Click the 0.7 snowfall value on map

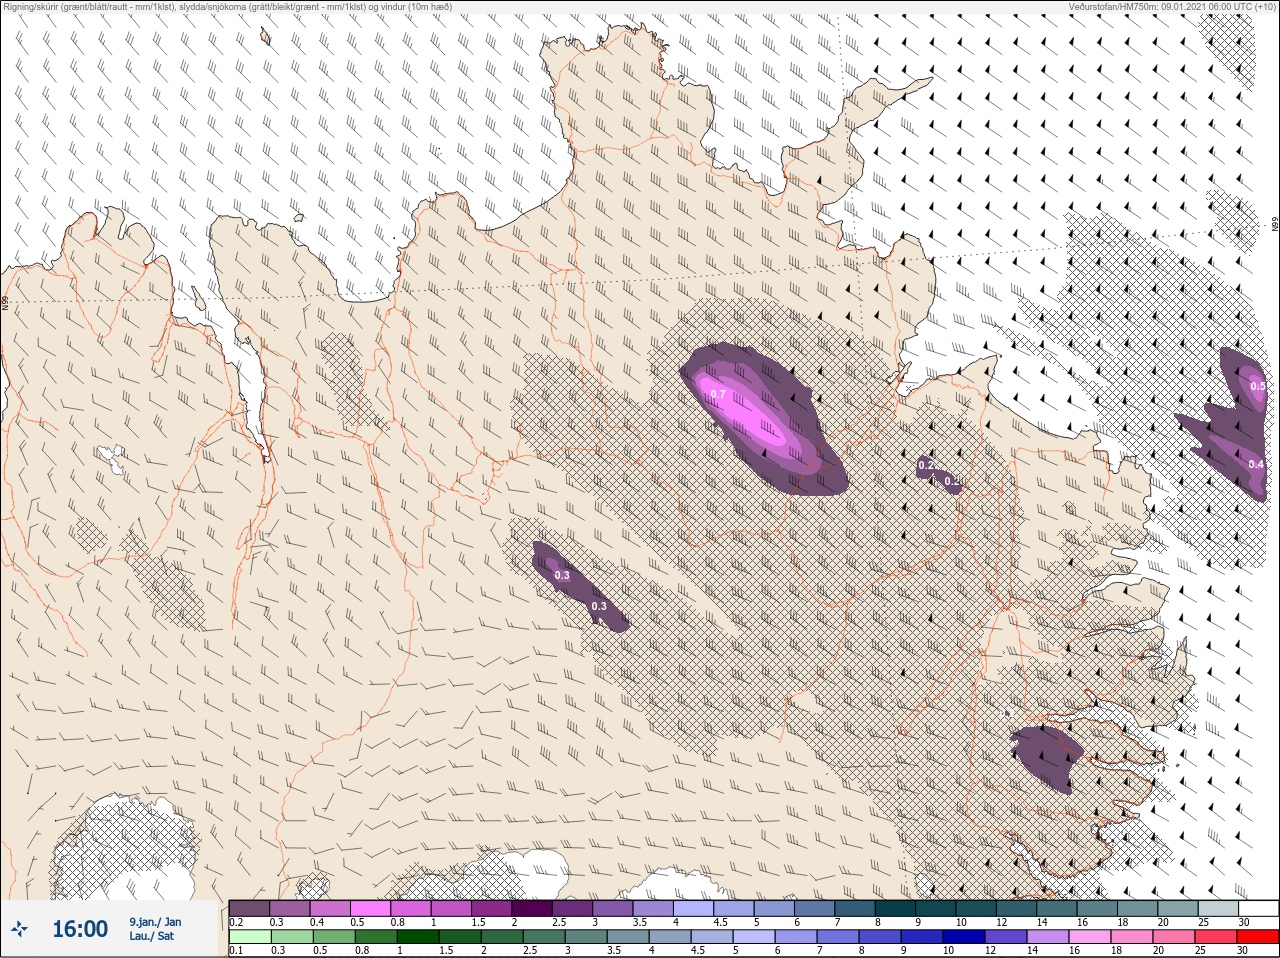pos(717,395)
